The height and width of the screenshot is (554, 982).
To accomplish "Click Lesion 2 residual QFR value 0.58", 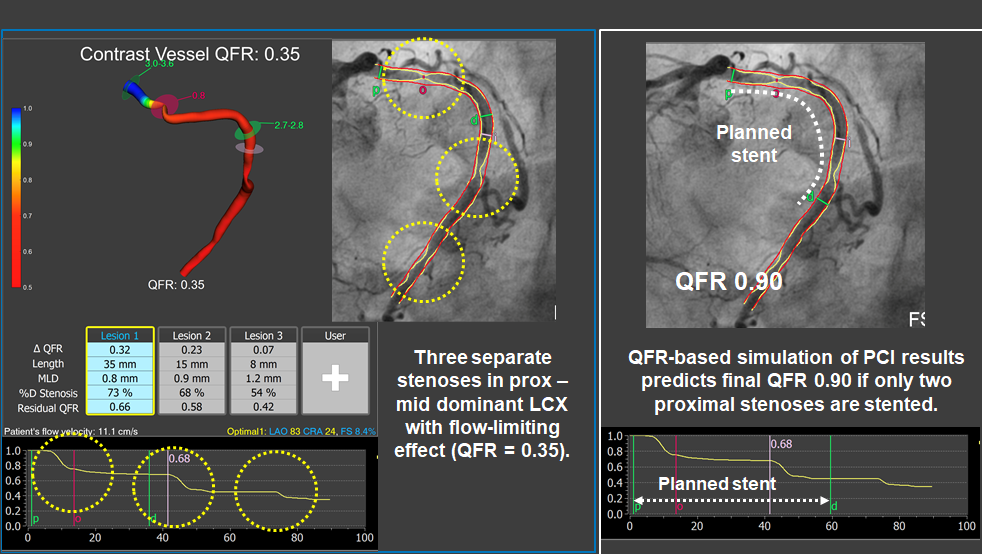I will pos(192,406).
